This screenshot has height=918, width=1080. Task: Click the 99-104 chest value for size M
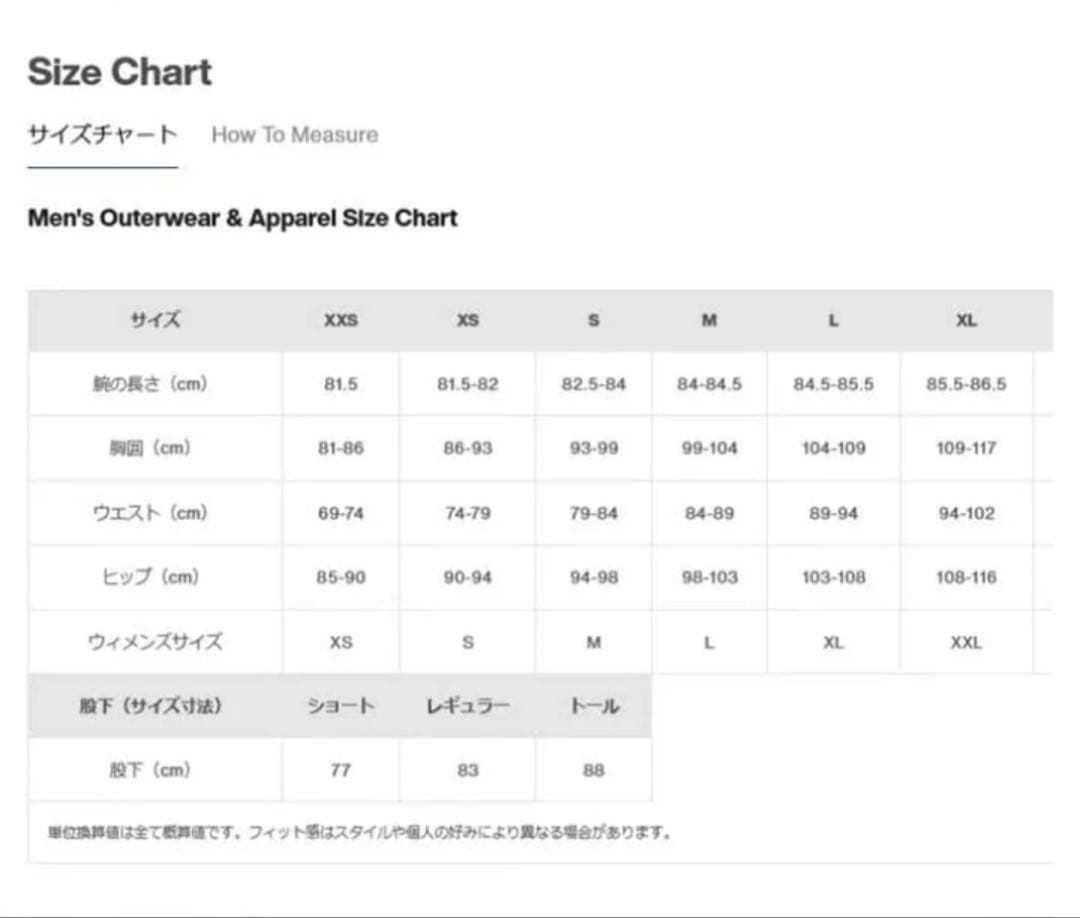[709, 448]
